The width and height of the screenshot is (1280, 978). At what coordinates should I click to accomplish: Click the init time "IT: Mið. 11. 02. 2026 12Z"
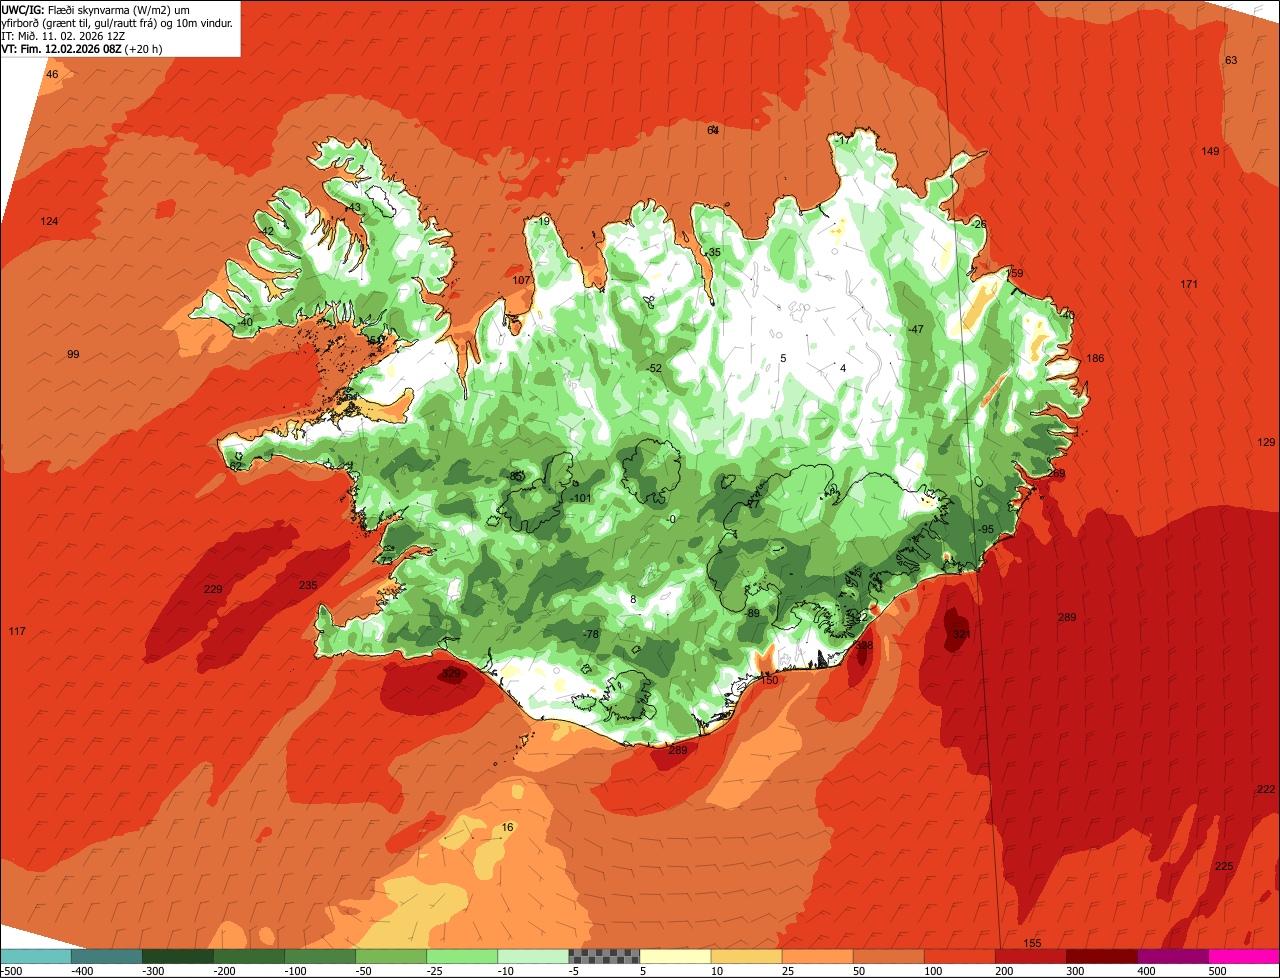point(63,35)
